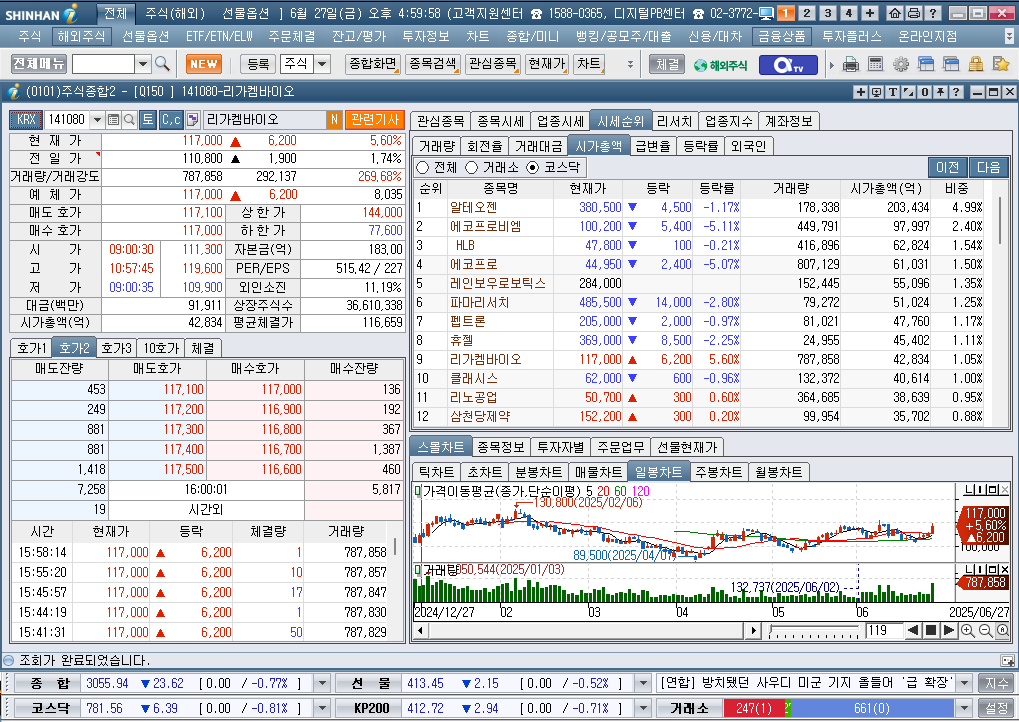Click chart play forward button
This screenshot has width=1019, height=722.
pyautogui.click(x=948, y=630)
